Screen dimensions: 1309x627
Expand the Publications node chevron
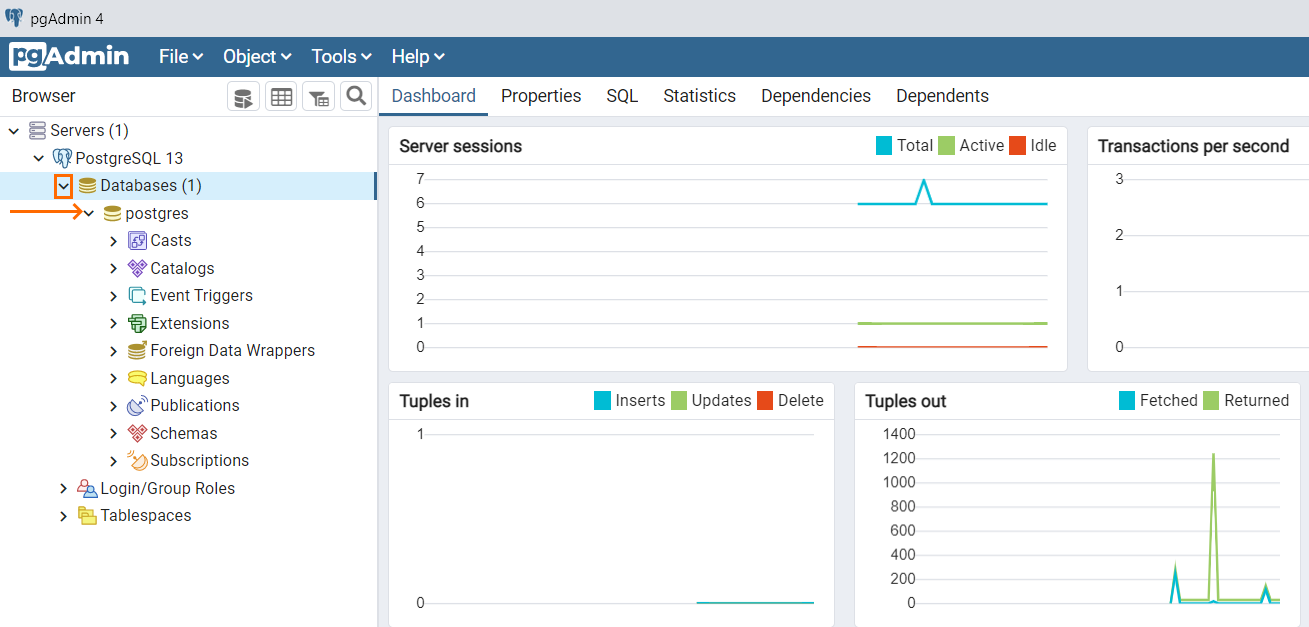tap(113, 406)
